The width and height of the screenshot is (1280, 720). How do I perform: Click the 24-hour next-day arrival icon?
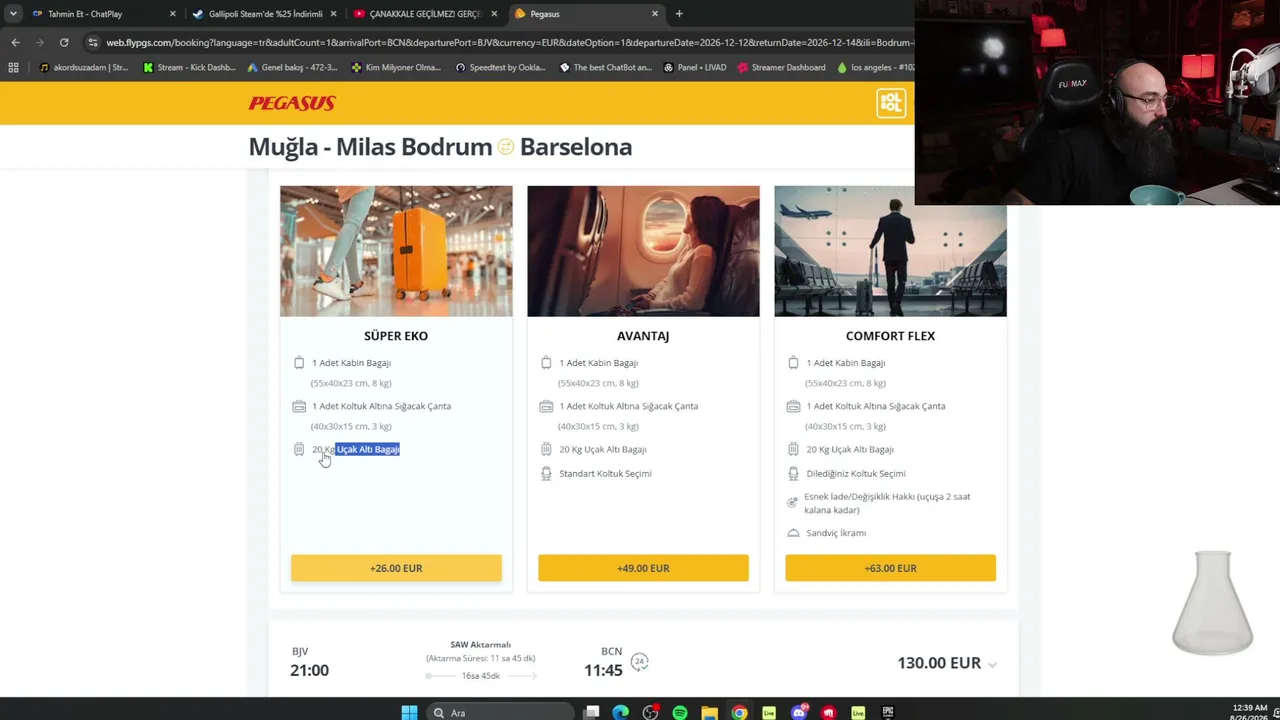pos(640,661)
